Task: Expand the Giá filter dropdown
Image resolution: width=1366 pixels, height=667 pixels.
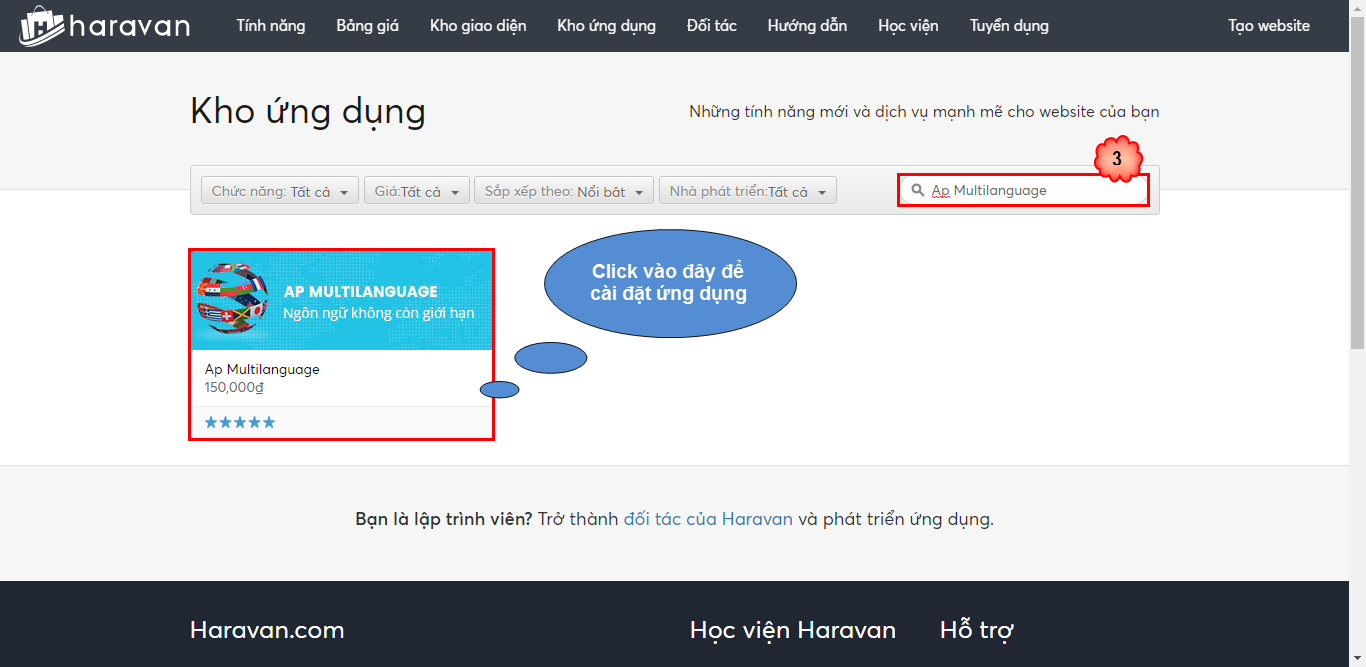Action: pyautogui.click(x=416, y=191)
